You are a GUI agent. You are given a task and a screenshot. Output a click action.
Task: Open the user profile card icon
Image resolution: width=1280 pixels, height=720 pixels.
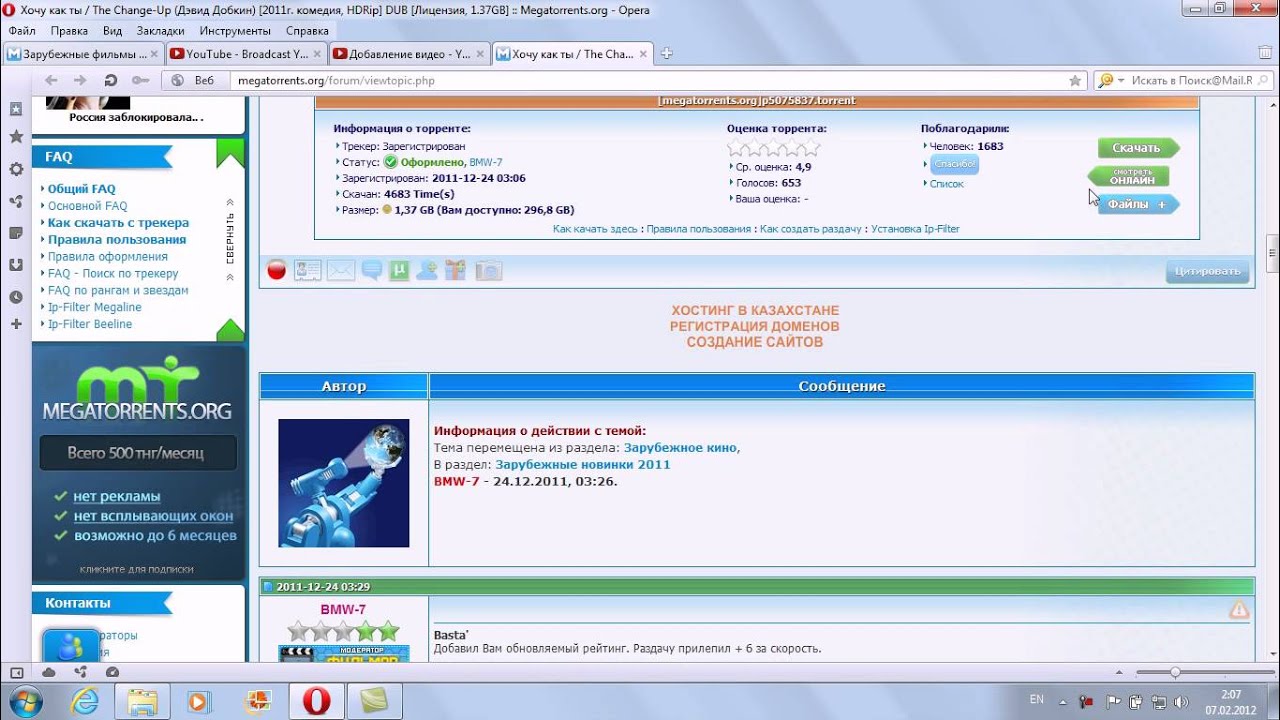(x=308, y=270)
